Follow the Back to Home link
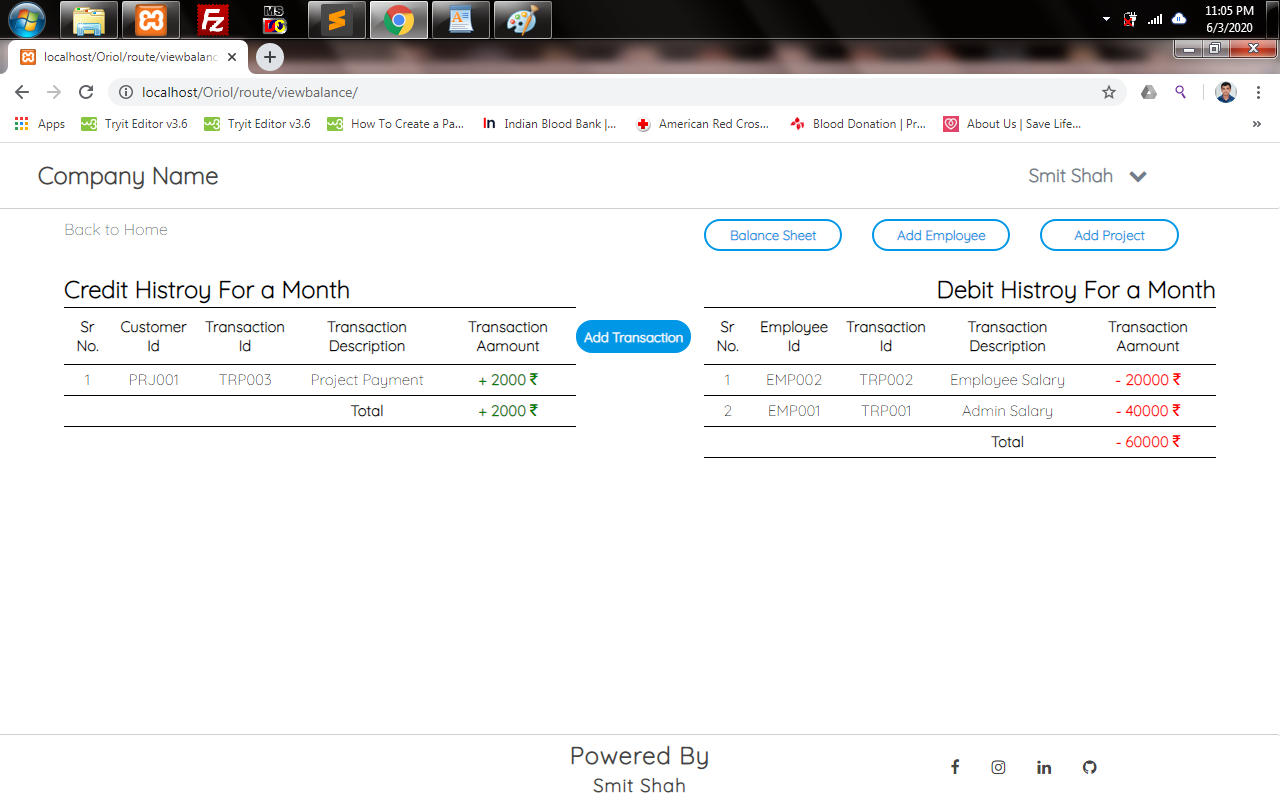This screenshot has width=1280, height=800. pyautogui.click(x=116, y=230)
